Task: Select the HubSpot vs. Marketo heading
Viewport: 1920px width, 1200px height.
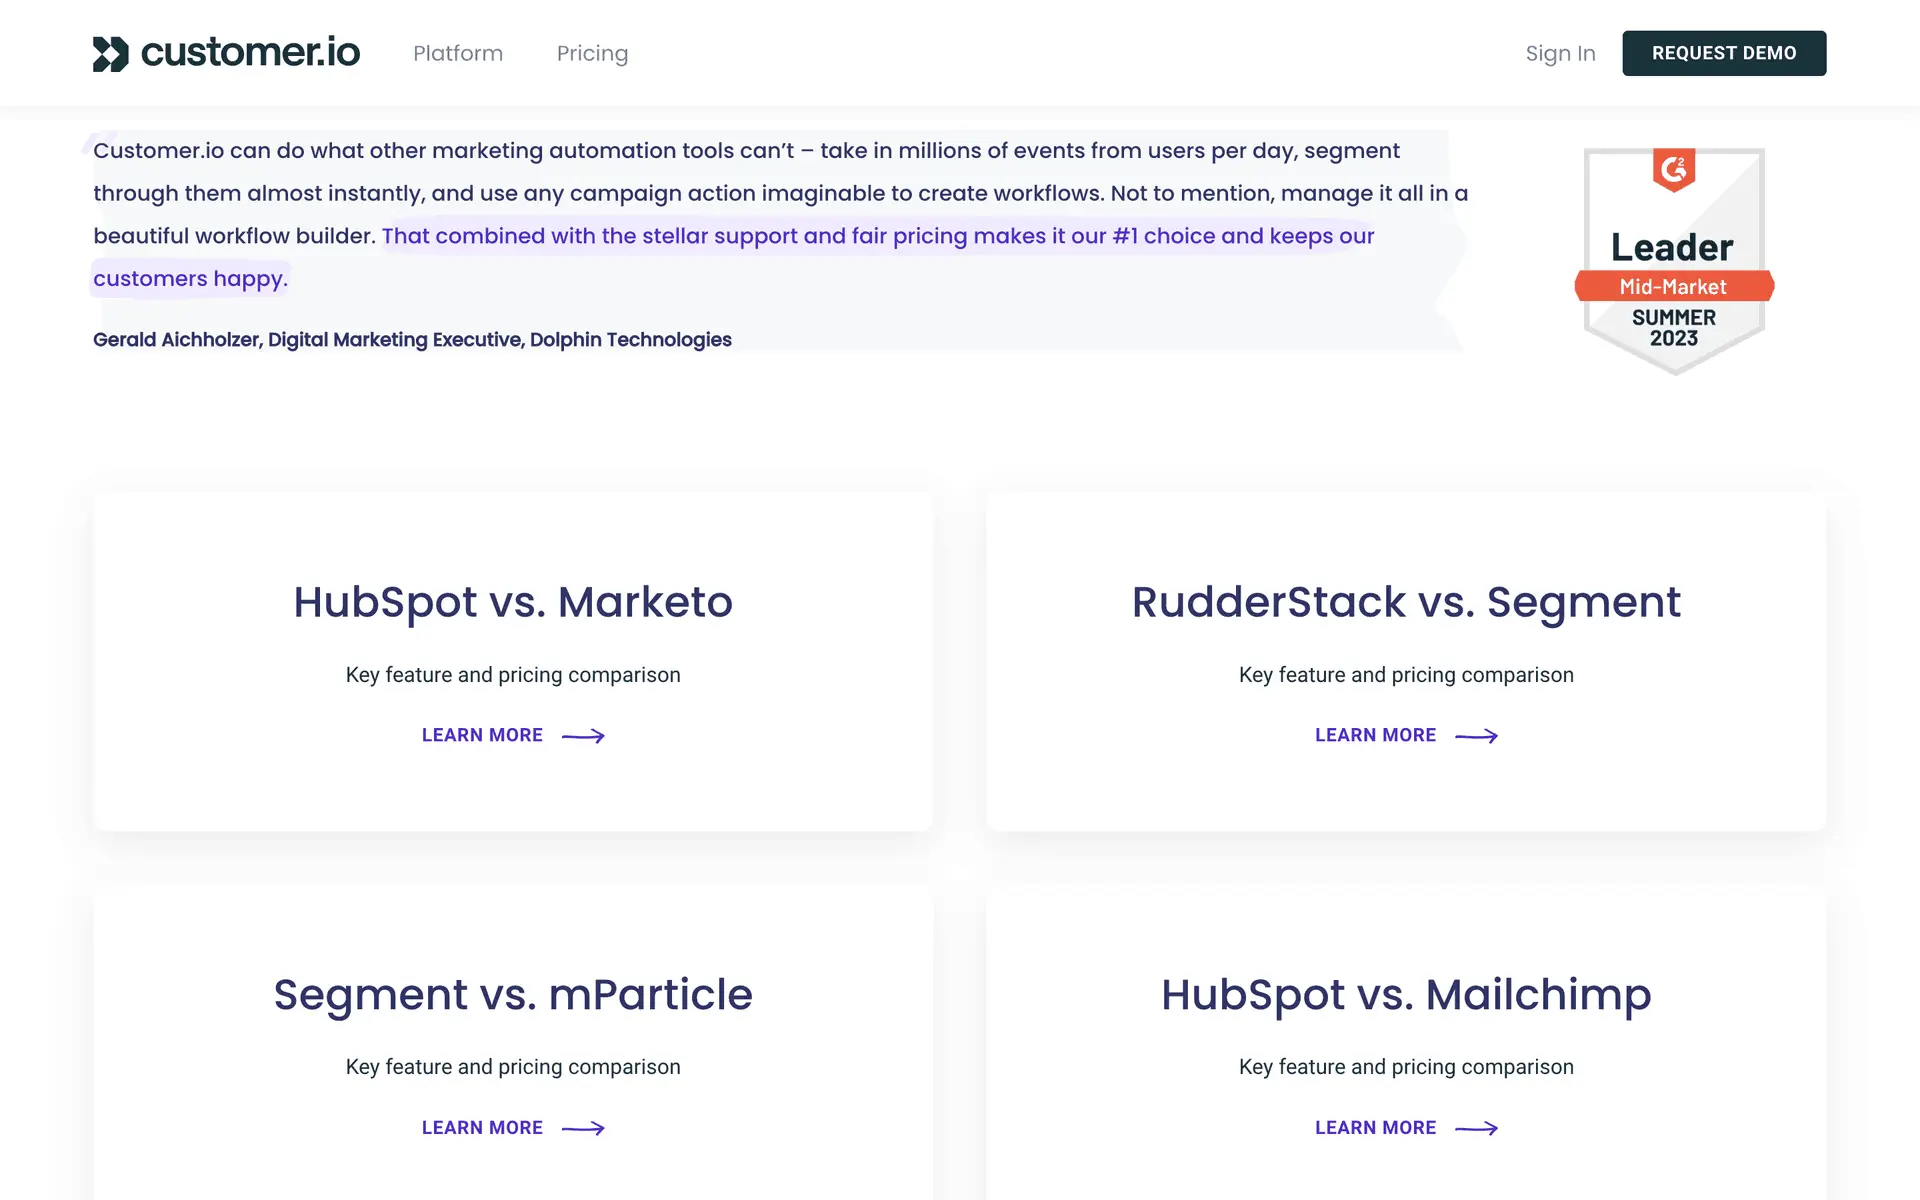Action: 513,602
